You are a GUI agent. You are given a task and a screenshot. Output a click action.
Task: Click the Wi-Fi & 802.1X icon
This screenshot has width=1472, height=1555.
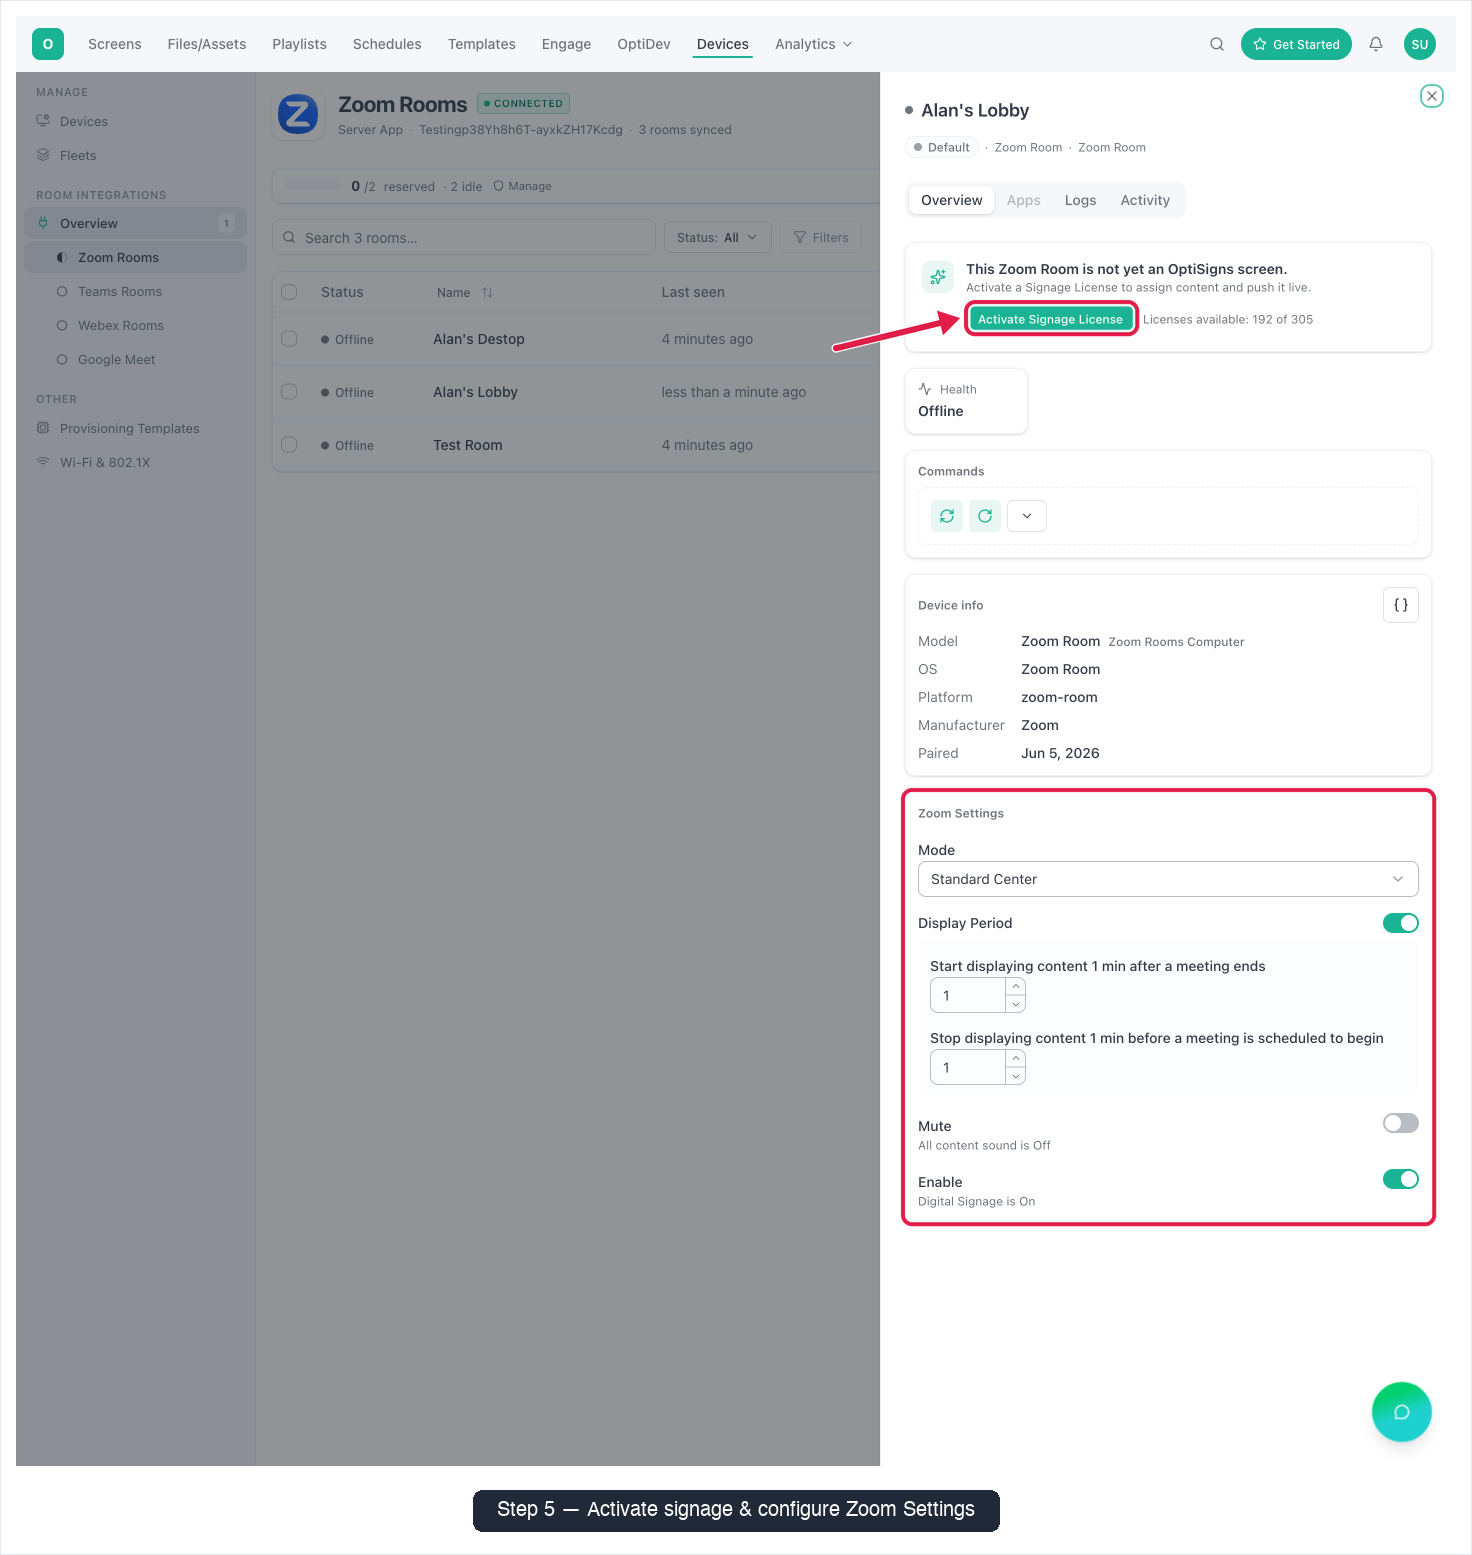[x=43, y=462]
